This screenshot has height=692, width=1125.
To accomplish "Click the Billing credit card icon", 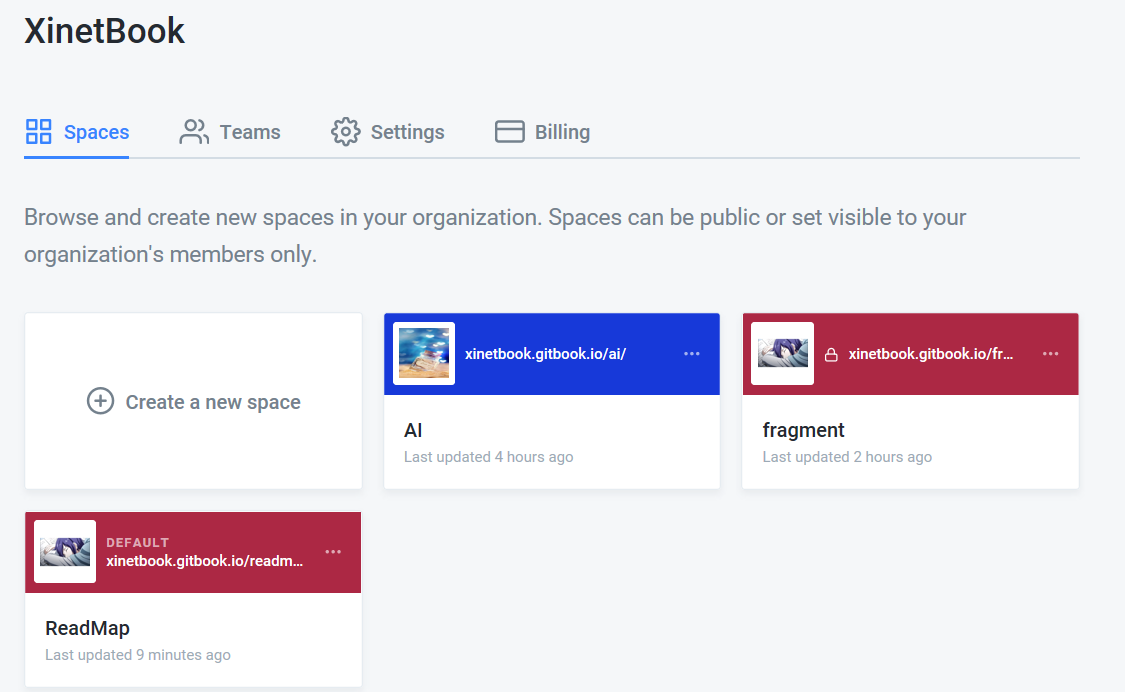I will pos(510,132).
